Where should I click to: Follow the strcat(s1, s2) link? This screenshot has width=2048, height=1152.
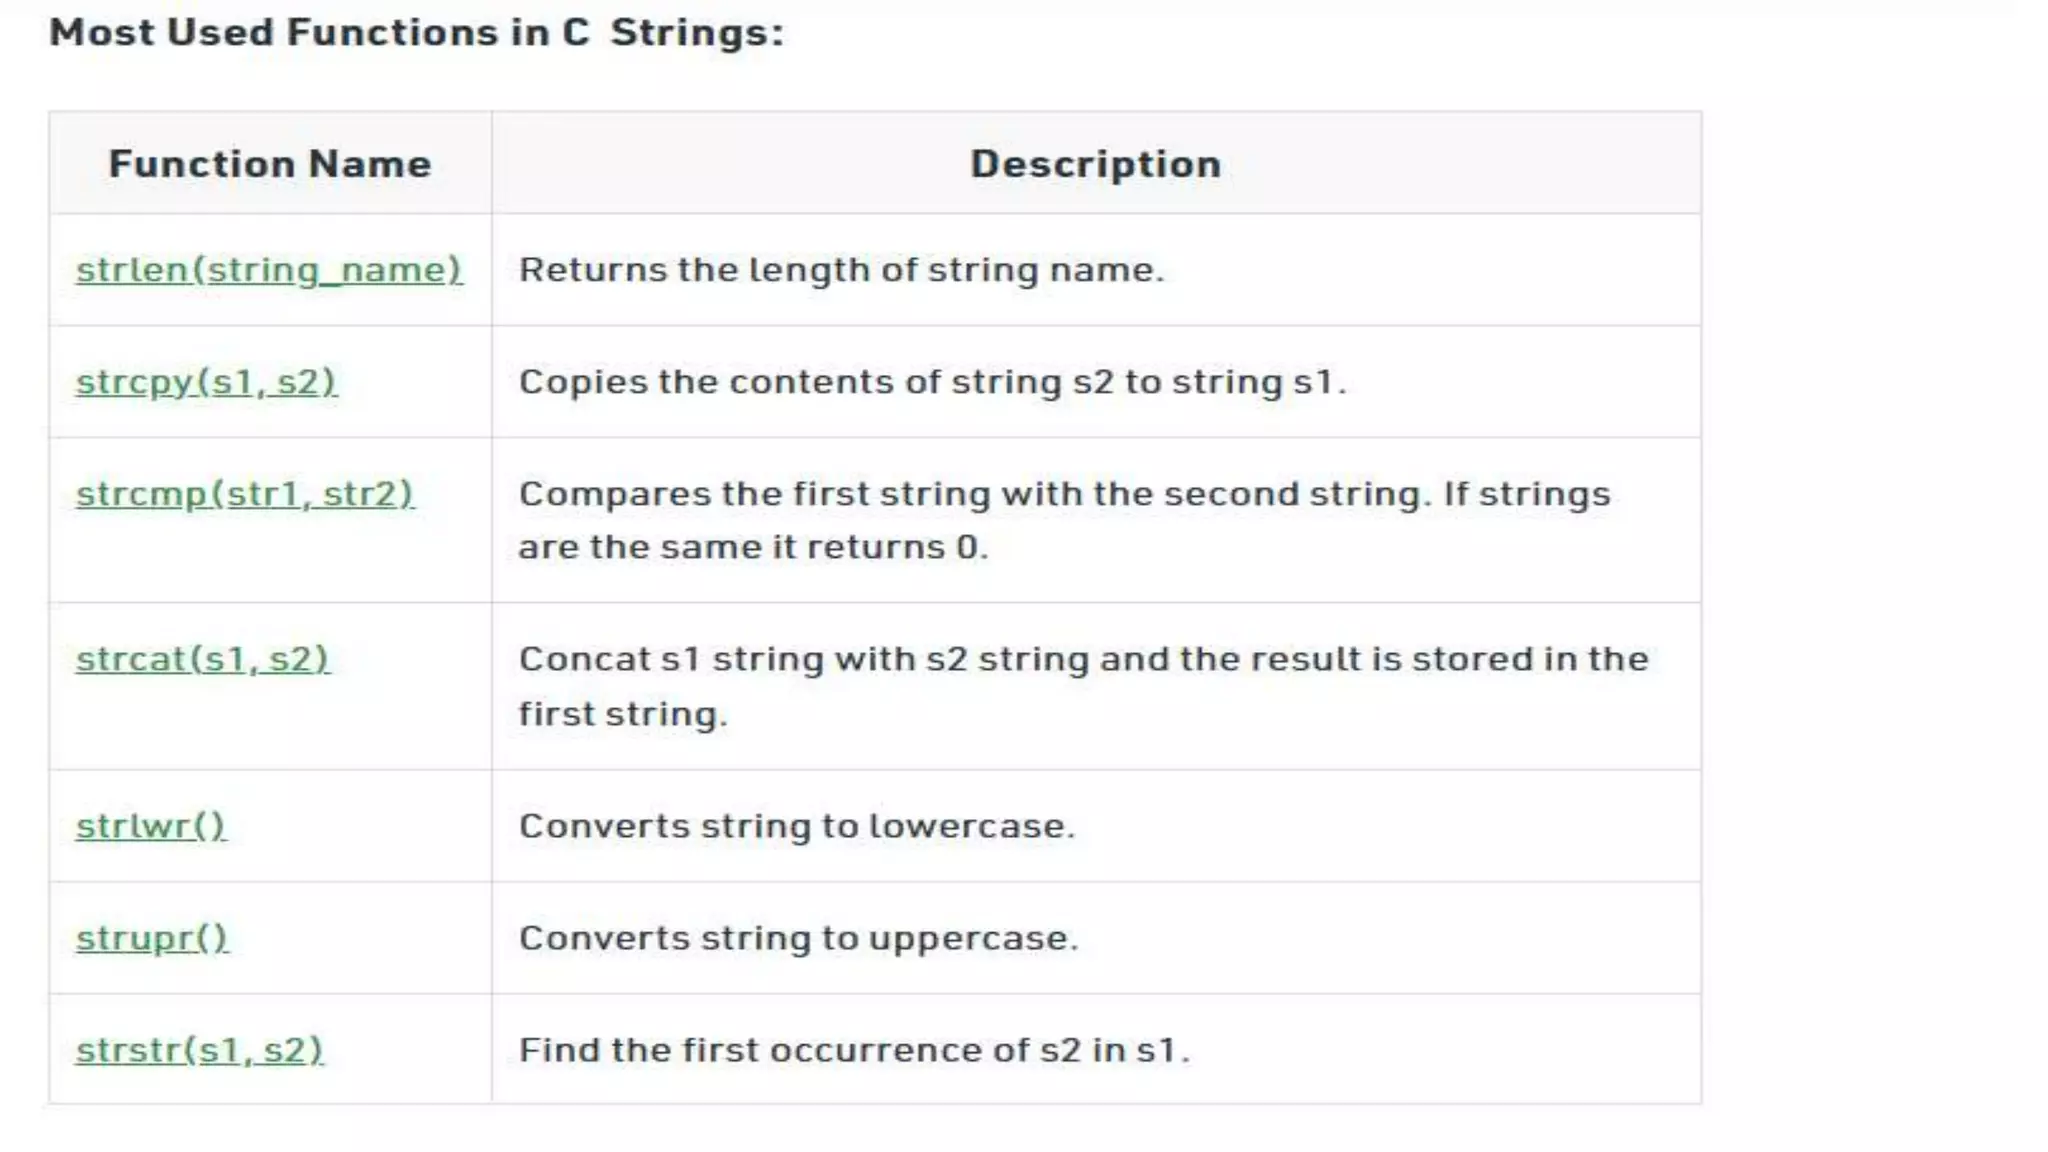[202, 659]
